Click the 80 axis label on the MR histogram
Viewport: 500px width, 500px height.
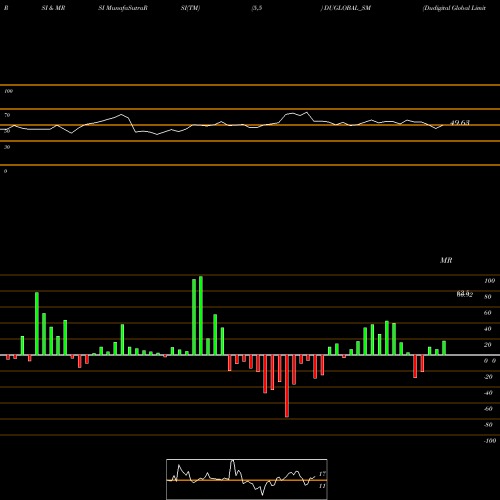point(488,297)
